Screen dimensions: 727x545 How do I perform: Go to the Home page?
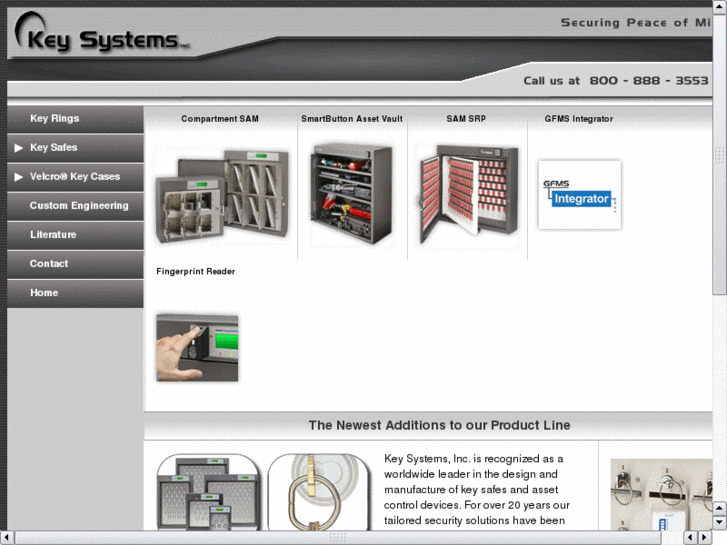pos(75,293)
